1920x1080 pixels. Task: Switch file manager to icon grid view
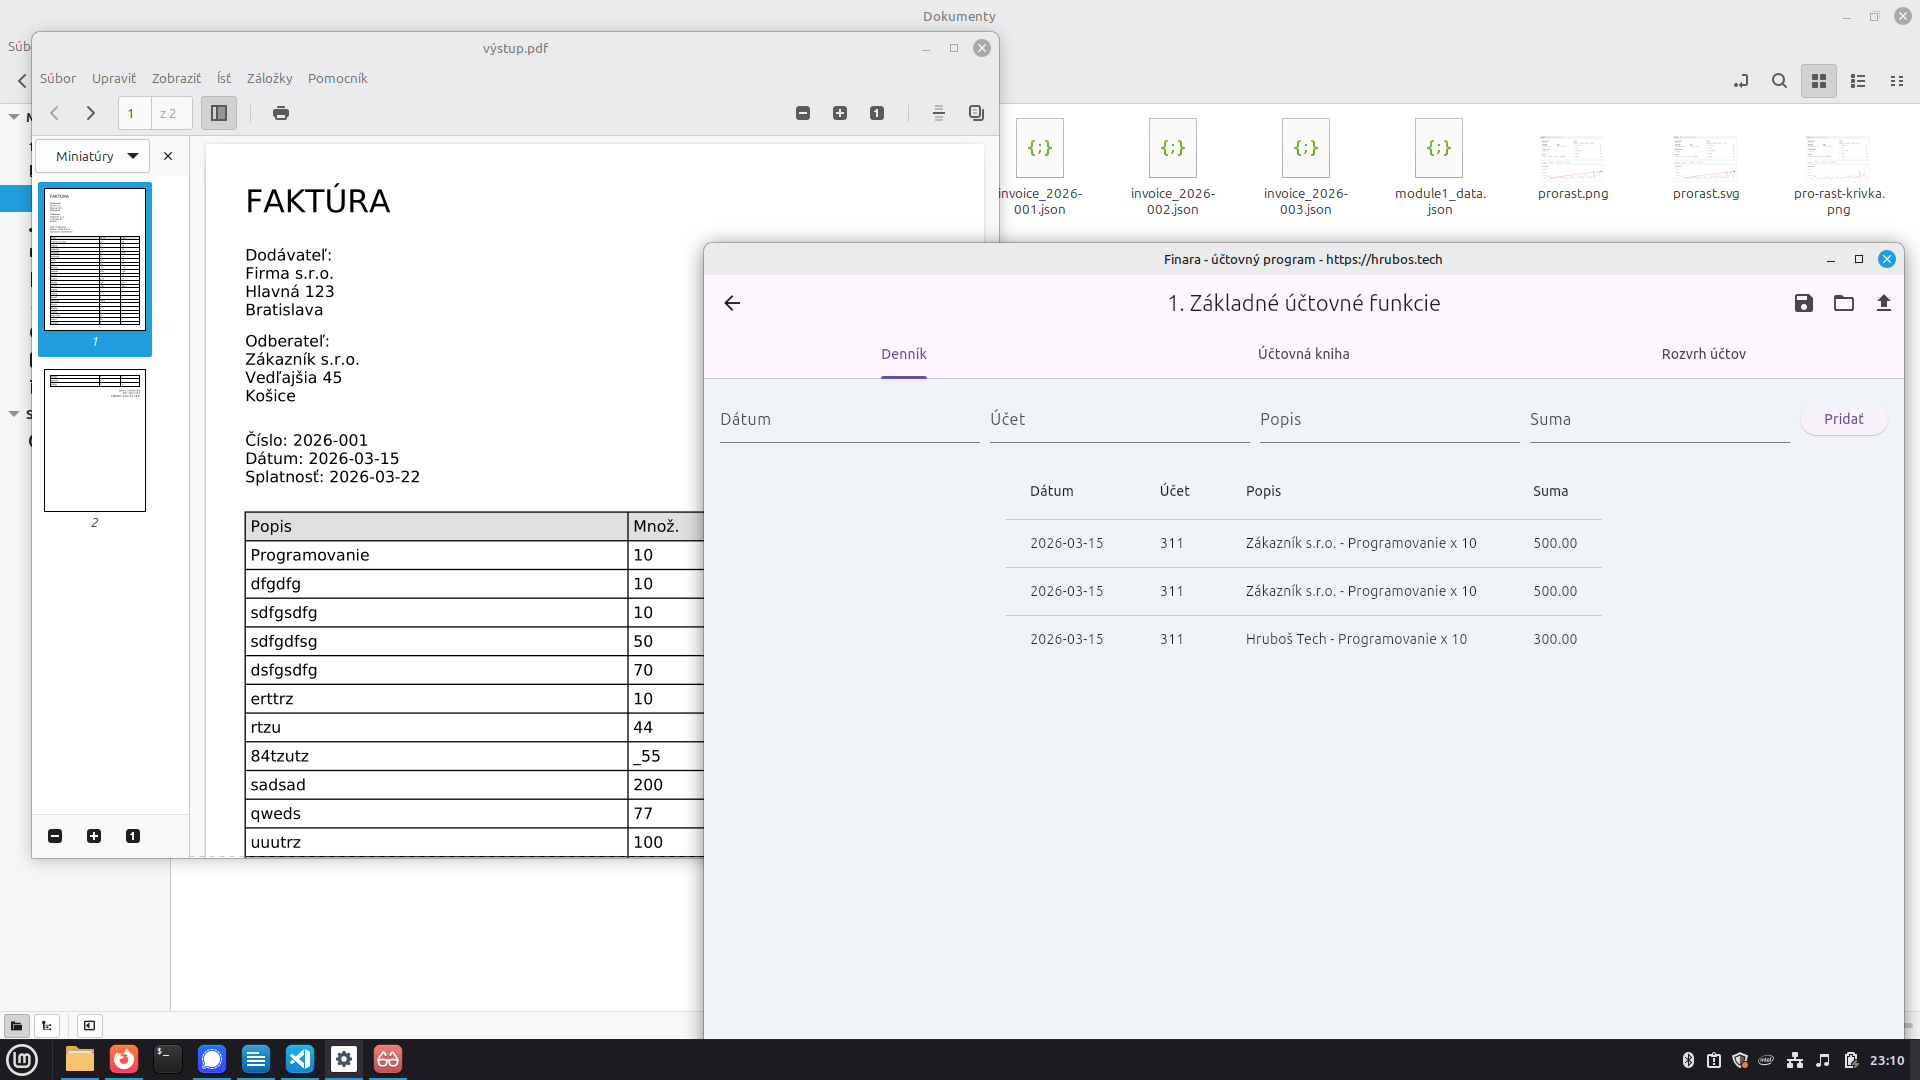[x=1819, y=81]
